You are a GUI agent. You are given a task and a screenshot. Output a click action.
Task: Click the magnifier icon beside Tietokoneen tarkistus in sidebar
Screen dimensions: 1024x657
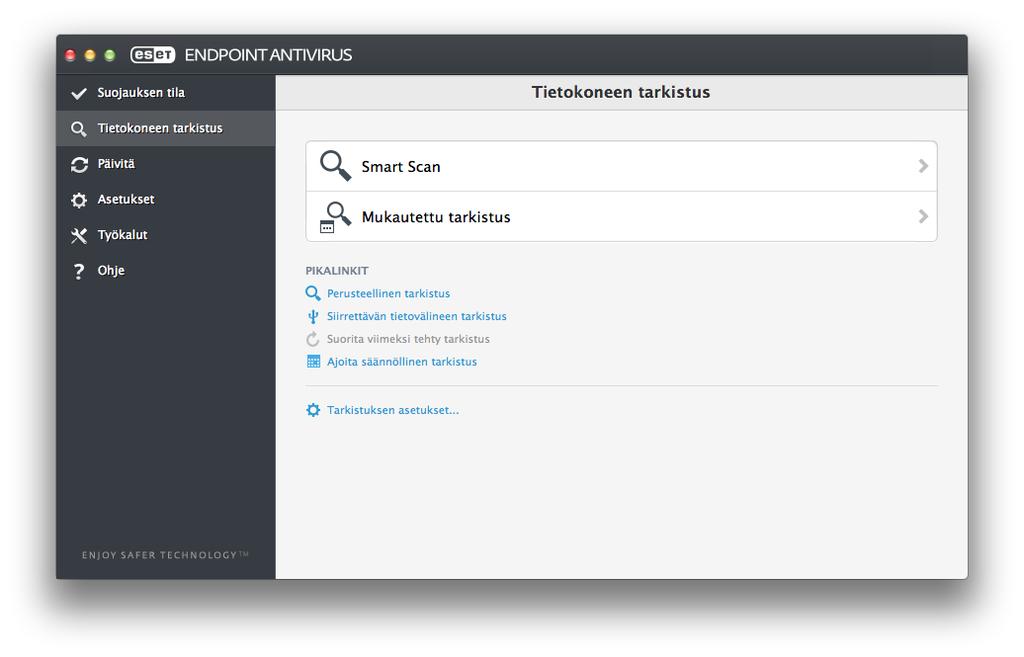(78, 129)
